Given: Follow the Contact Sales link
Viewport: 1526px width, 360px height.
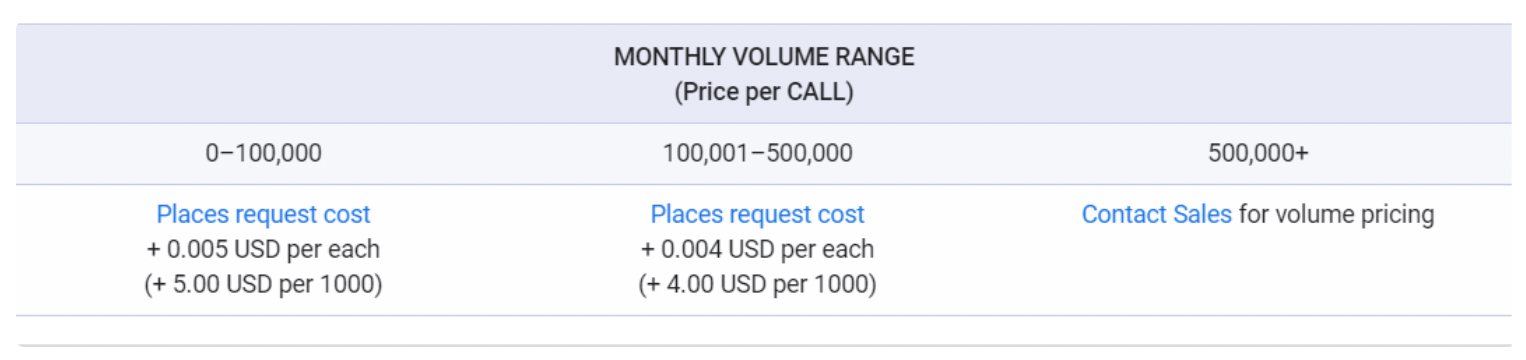Looking at the screenshot, I should click(x=1156, y=214).
